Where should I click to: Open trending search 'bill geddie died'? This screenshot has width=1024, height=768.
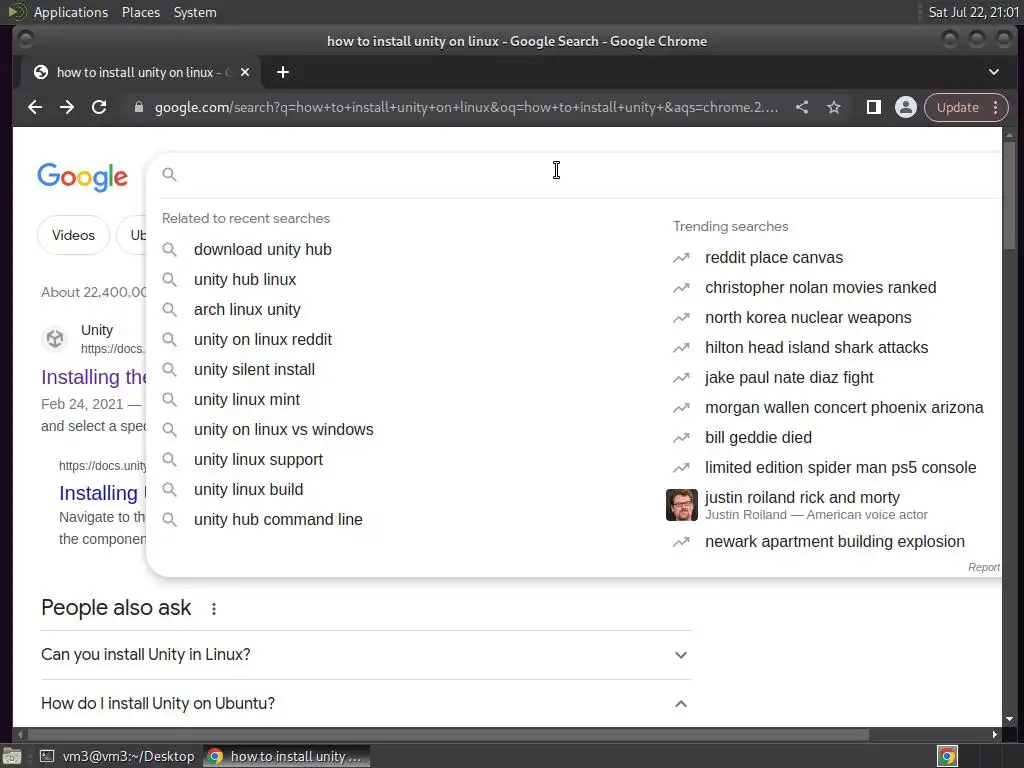[x=758, y=438]
